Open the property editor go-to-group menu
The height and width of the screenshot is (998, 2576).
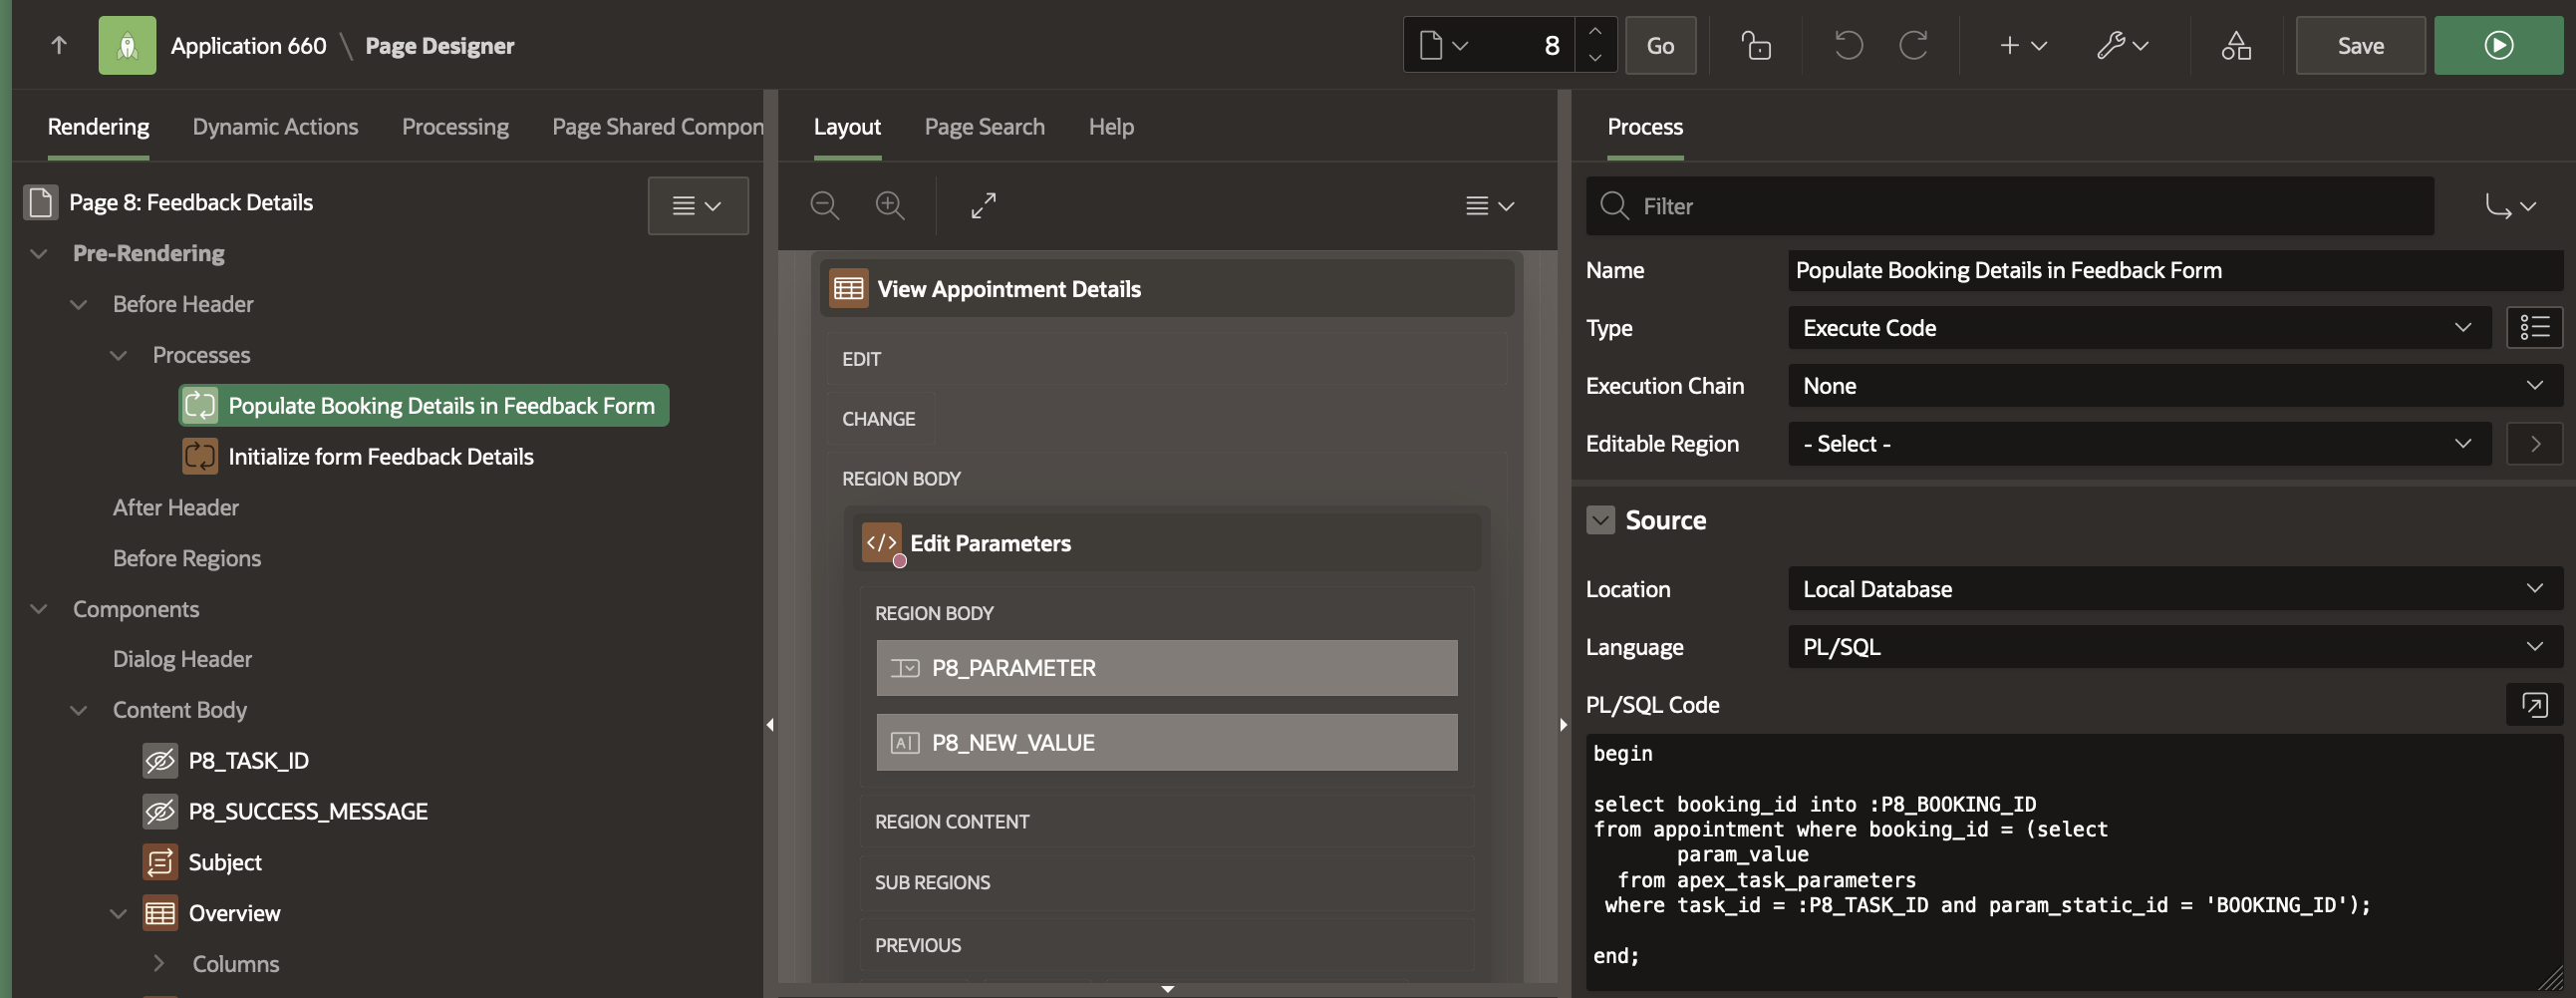pos(2510,206)
